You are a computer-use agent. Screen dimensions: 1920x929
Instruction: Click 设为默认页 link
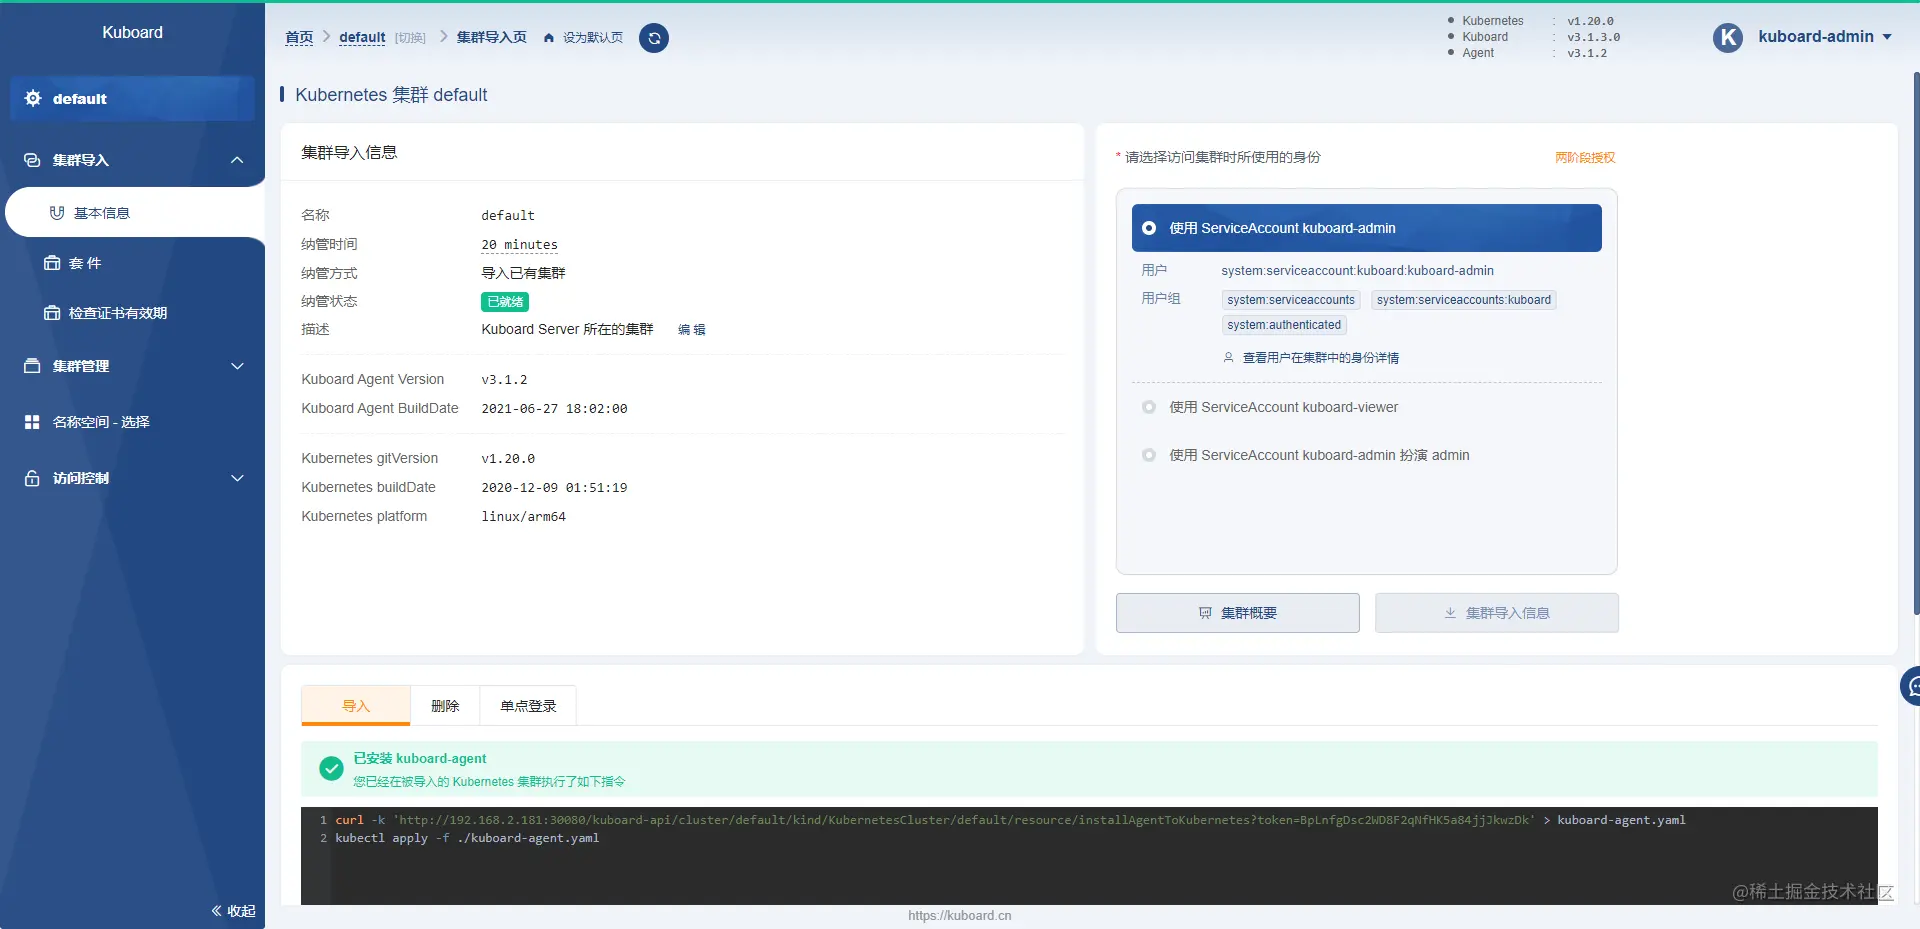point(593,38)
